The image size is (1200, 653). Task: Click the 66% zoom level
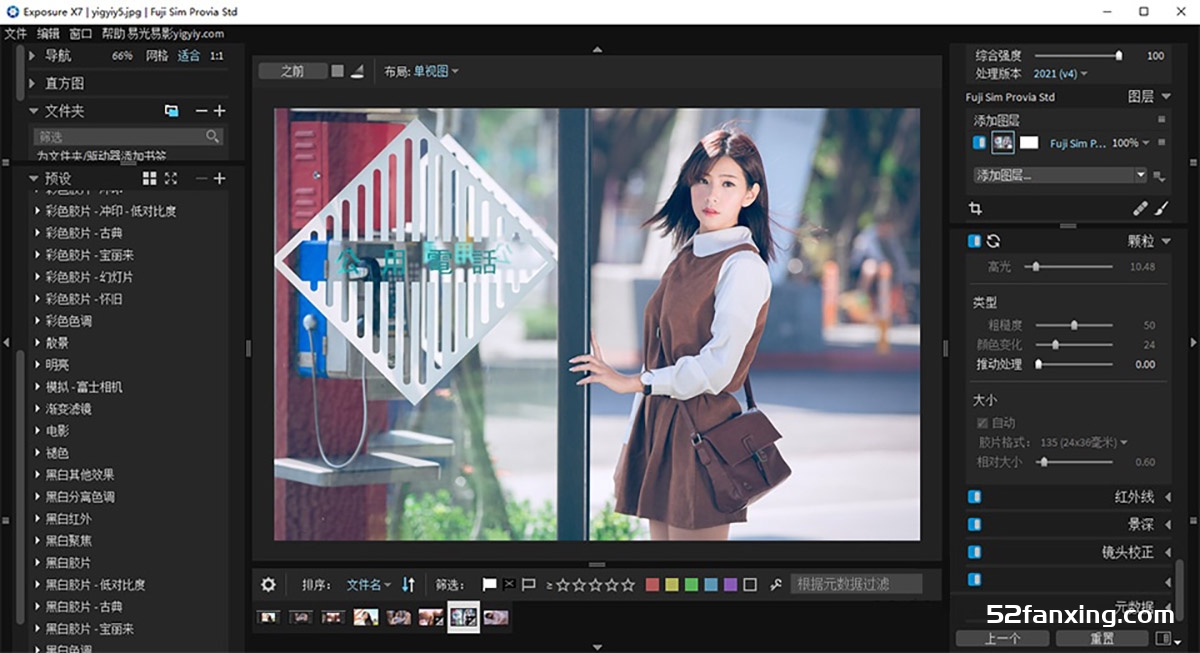click(x=123, y=56)
